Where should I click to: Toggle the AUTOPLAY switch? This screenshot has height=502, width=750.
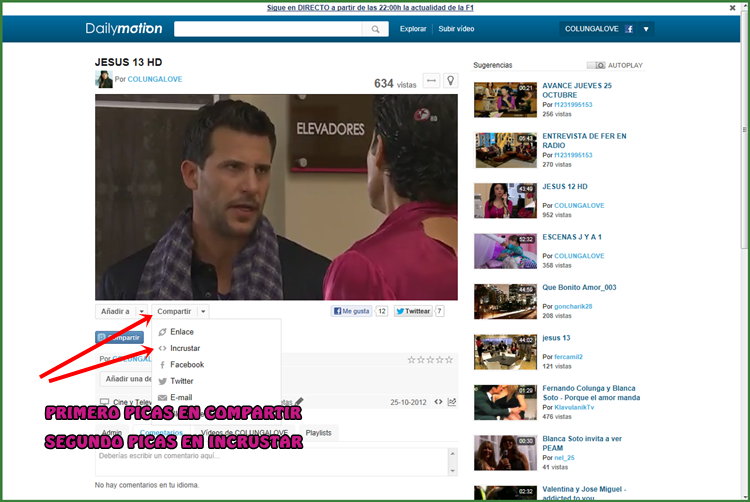pyautogui.click(x=596, y=65)
